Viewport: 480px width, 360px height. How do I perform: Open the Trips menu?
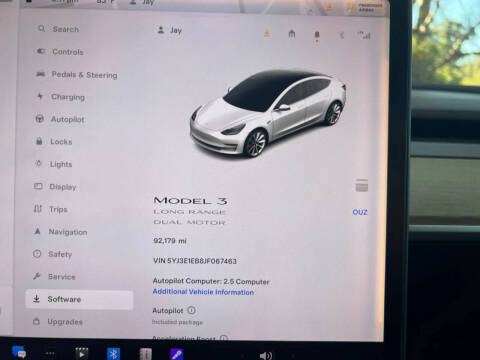pyautogui.click(x=50, y=209)
